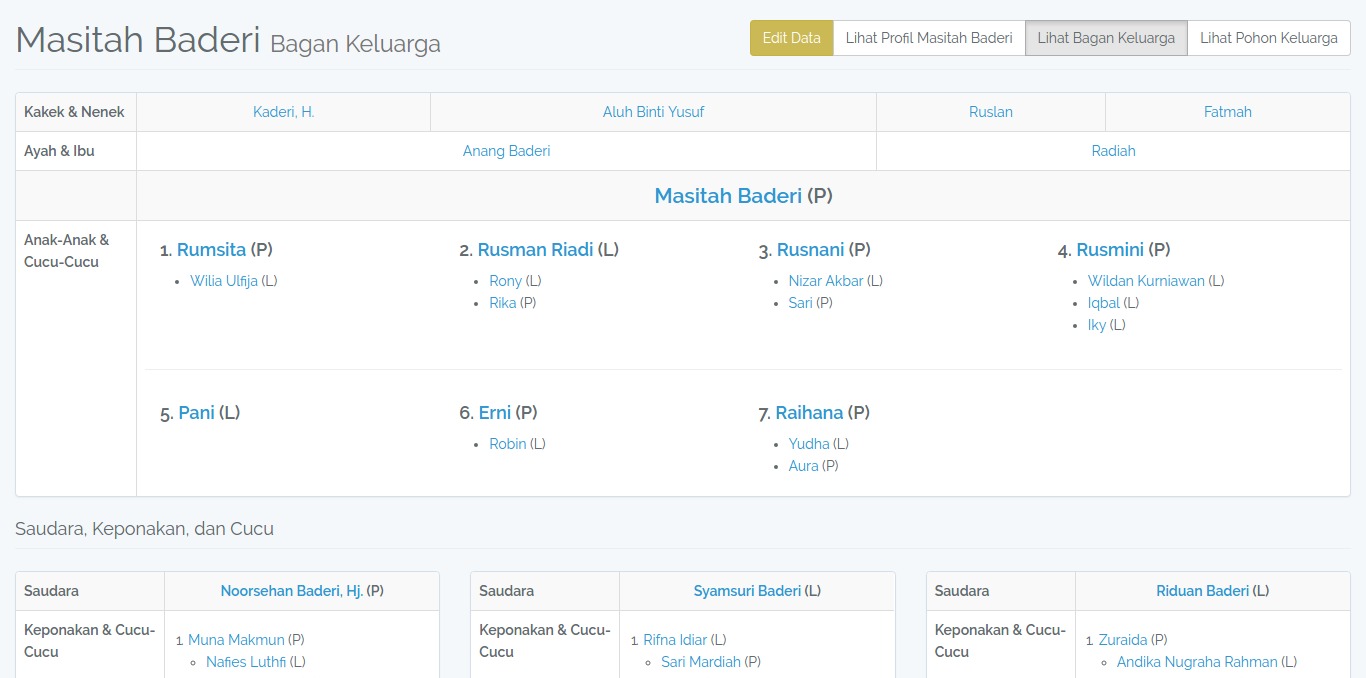Open first child Rumsita's chart

pos(211,250)
